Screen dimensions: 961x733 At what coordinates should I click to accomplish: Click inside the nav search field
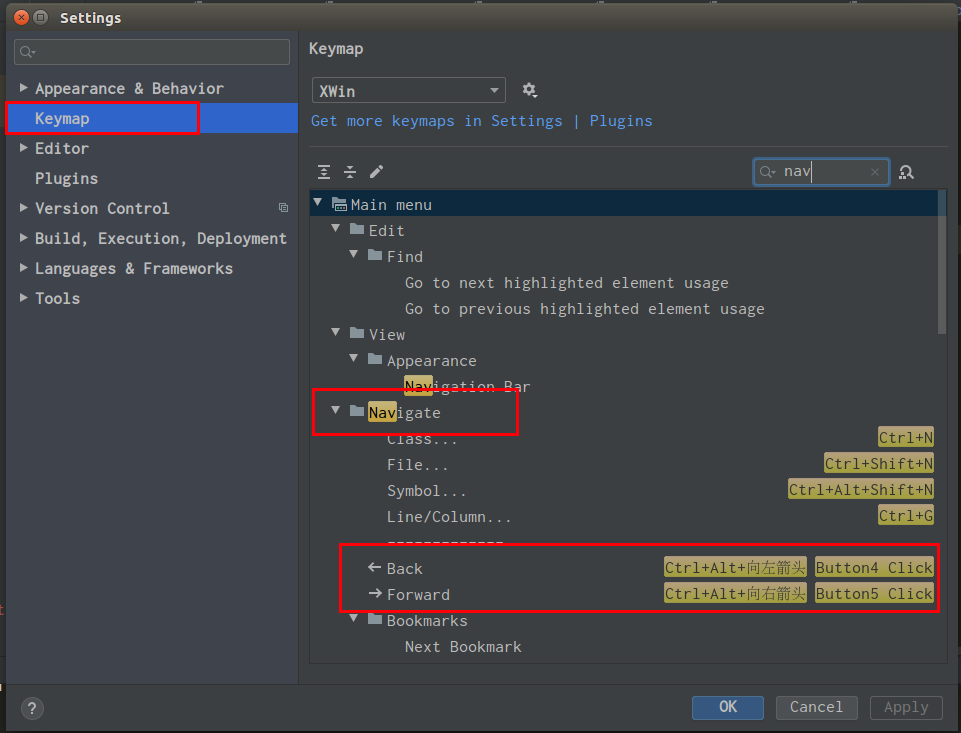click(x=820, y=172)
